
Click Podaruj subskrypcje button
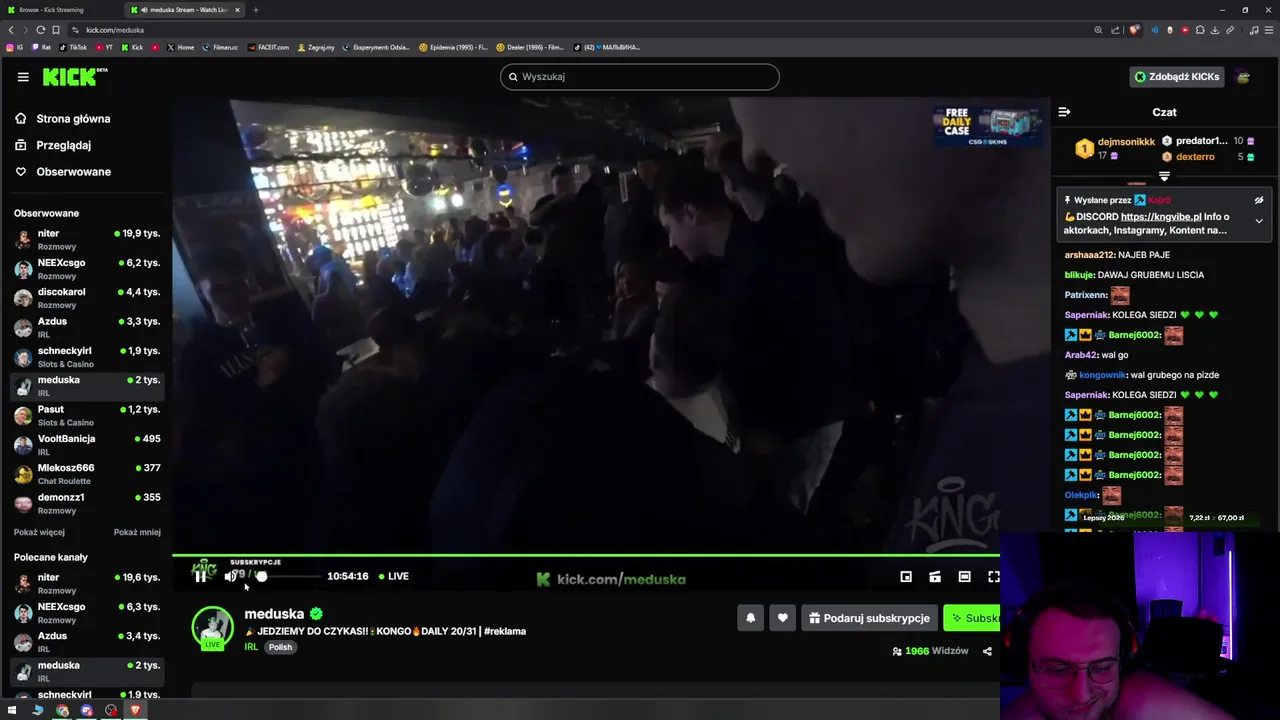coord(870,618)
